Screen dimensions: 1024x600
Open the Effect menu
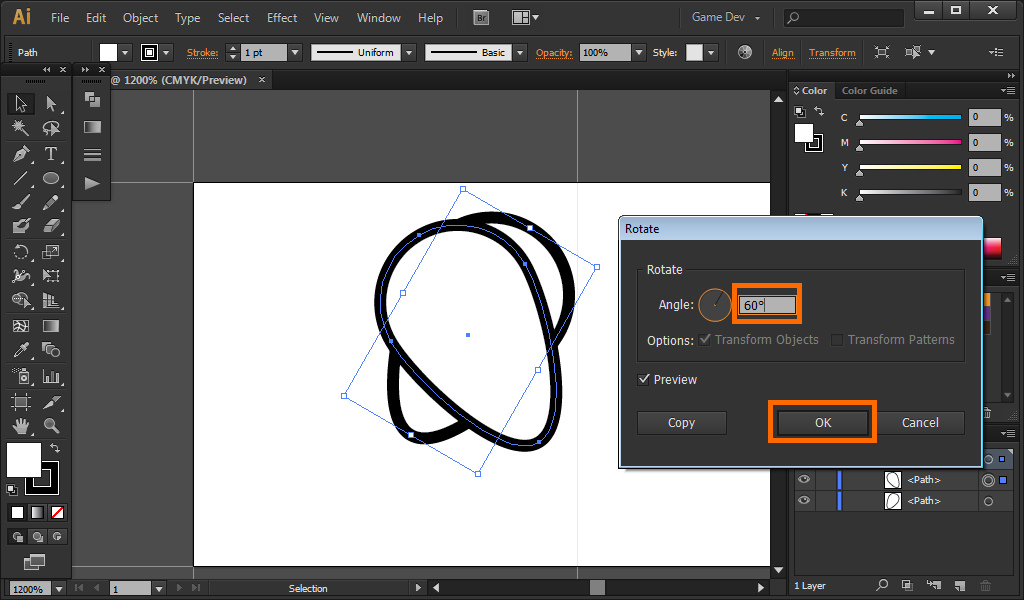tap(282, 18)
